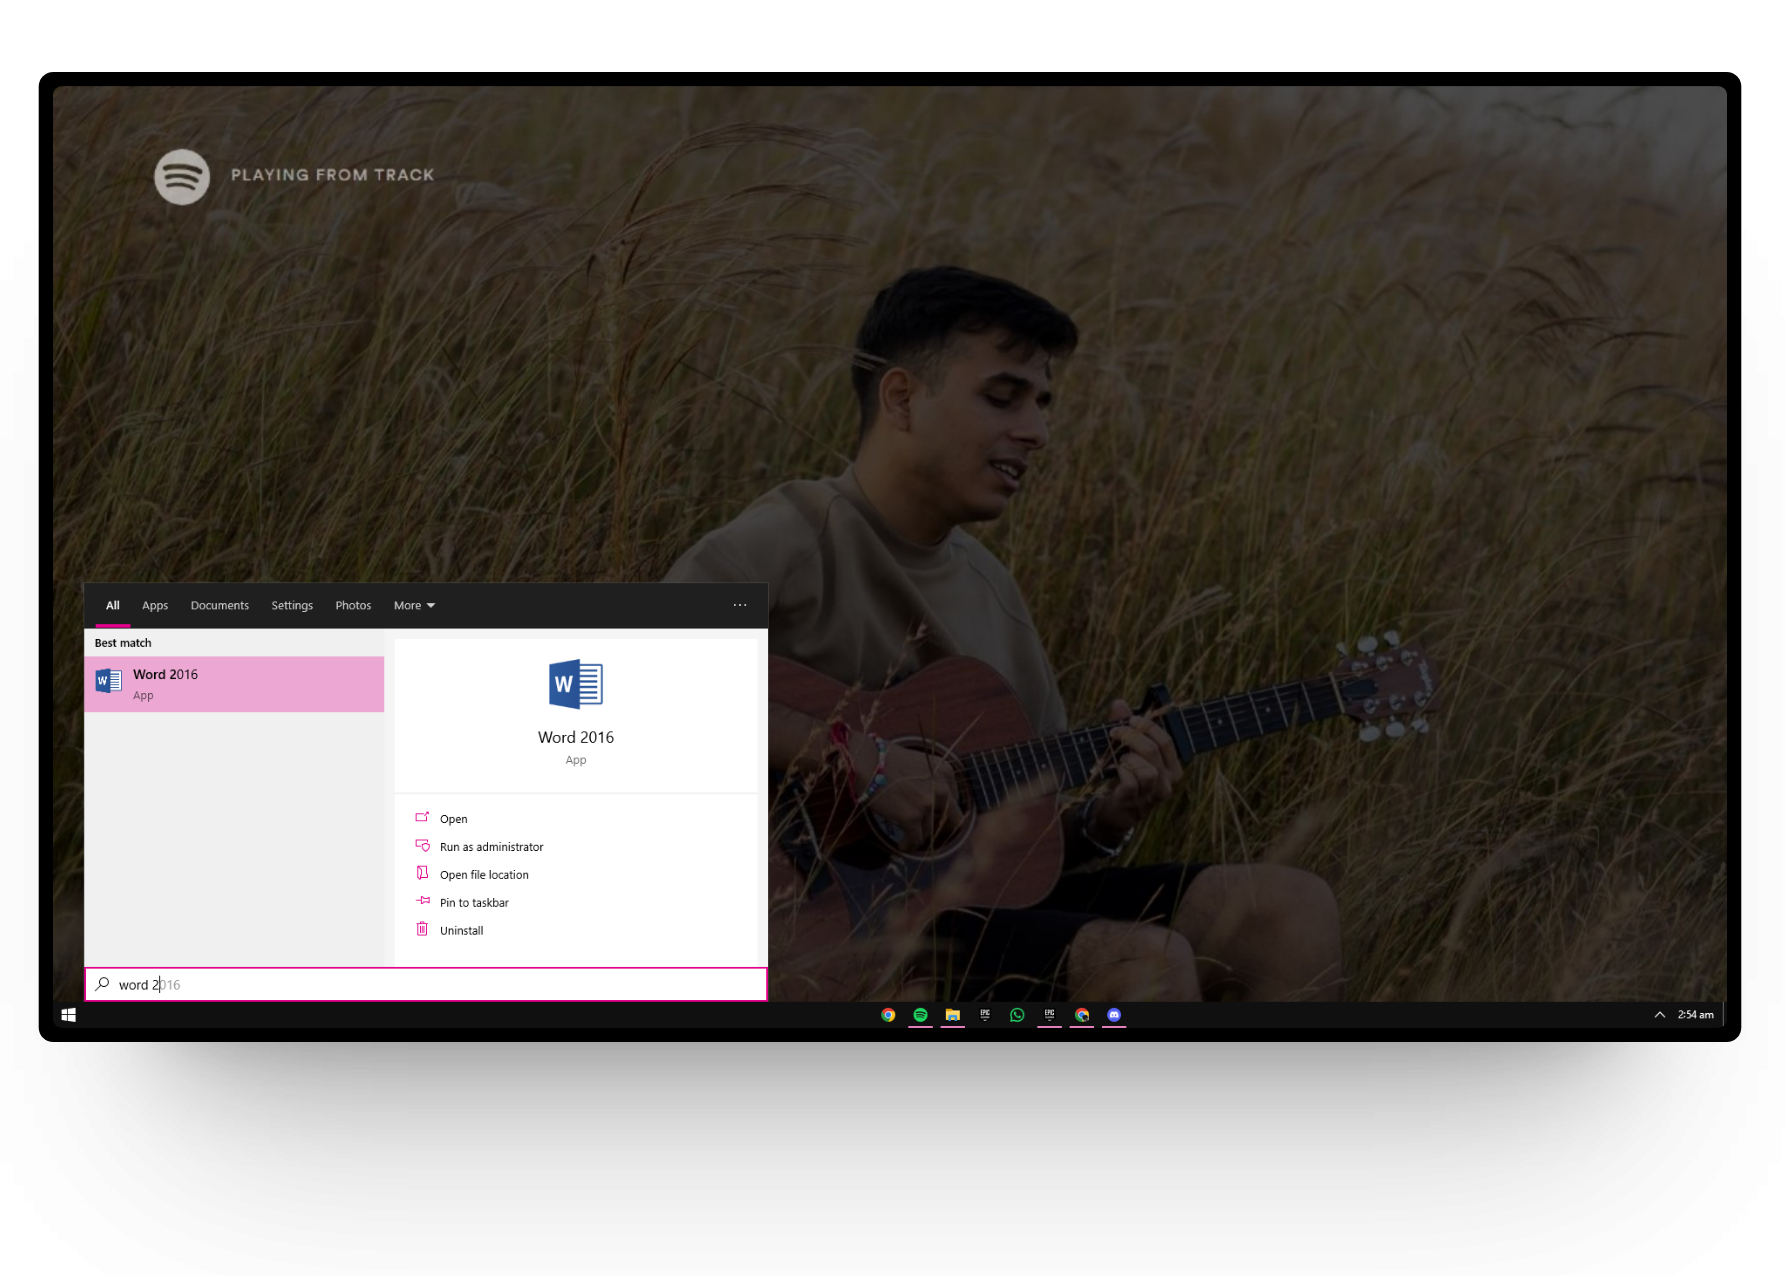Expand the More filter dropdown

414,606
